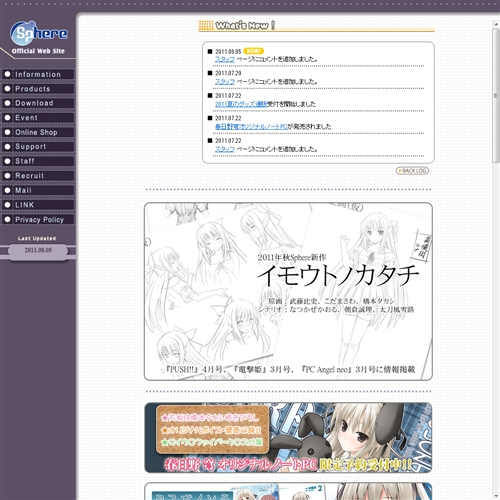
Task: Open the Mail sidebar item
Action: pos(38,190)
